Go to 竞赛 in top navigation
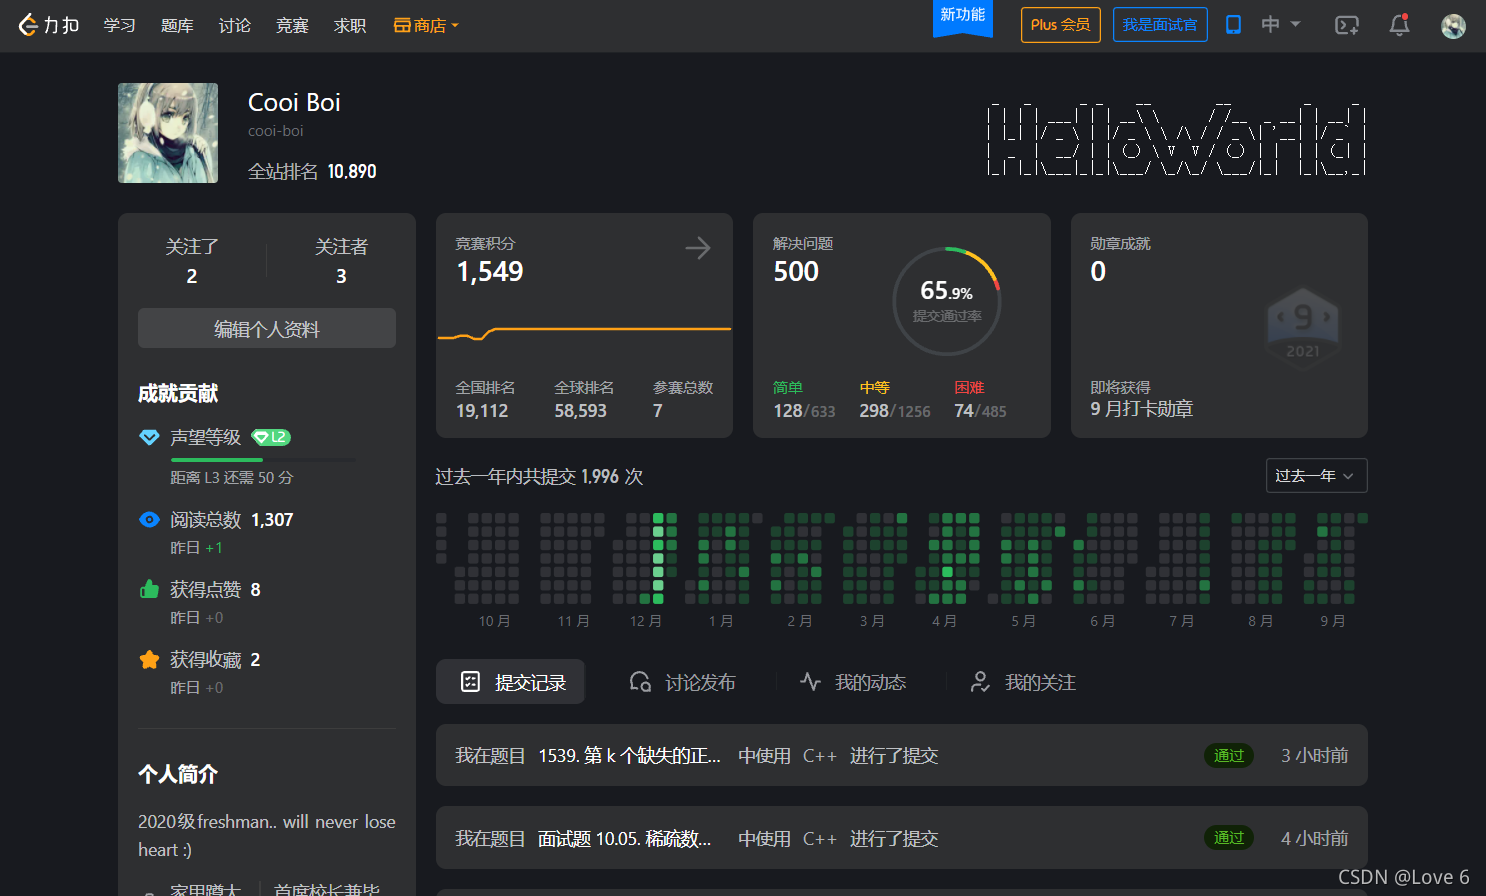The height and width of the screenshot is (896, 1486). [292, 26]
